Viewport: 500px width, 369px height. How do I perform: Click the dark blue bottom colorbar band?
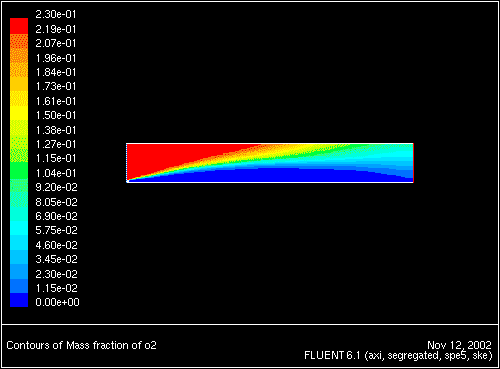tap(19, 300)
